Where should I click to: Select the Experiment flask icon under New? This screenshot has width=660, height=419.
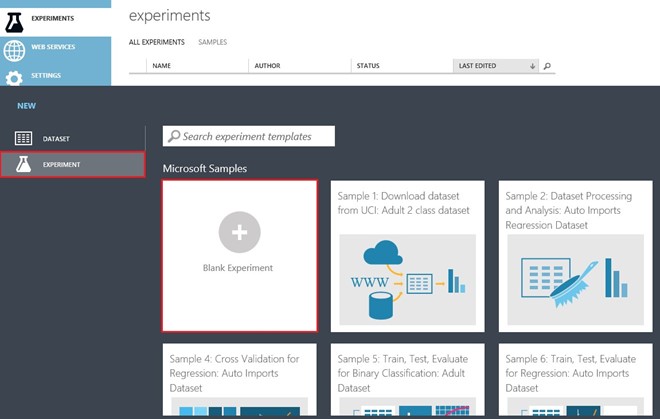point(24,164)
